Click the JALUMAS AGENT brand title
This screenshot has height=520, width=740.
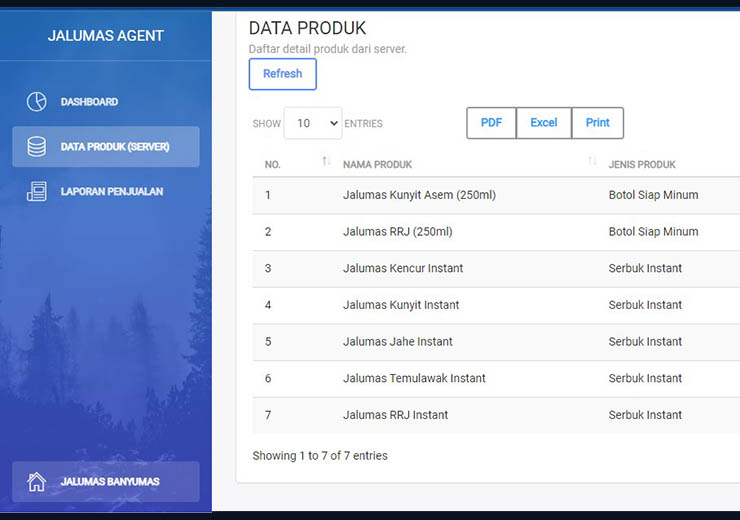[x=106, y=36]
